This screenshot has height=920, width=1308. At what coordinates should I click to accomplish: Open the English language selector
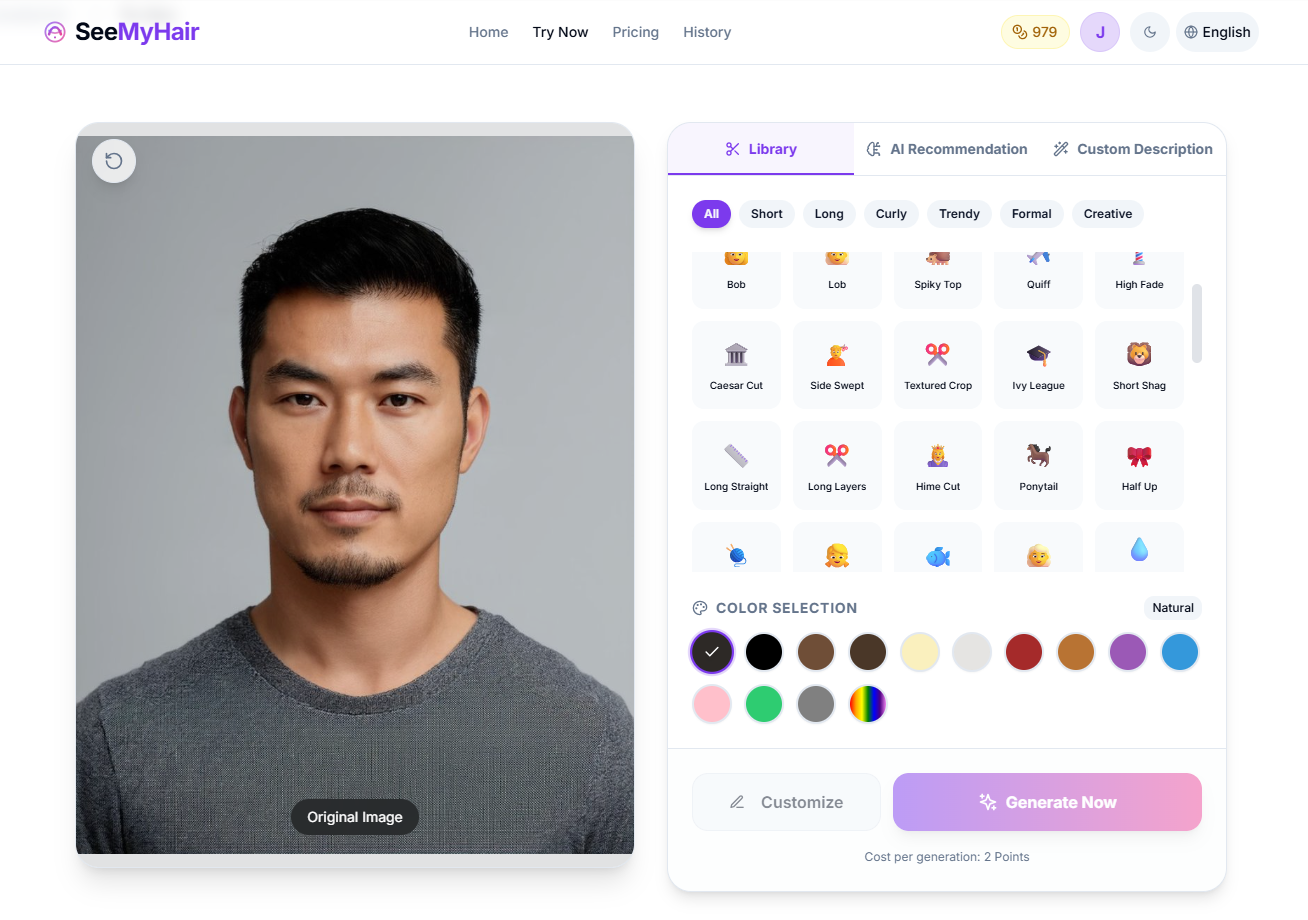point(1217,31)
